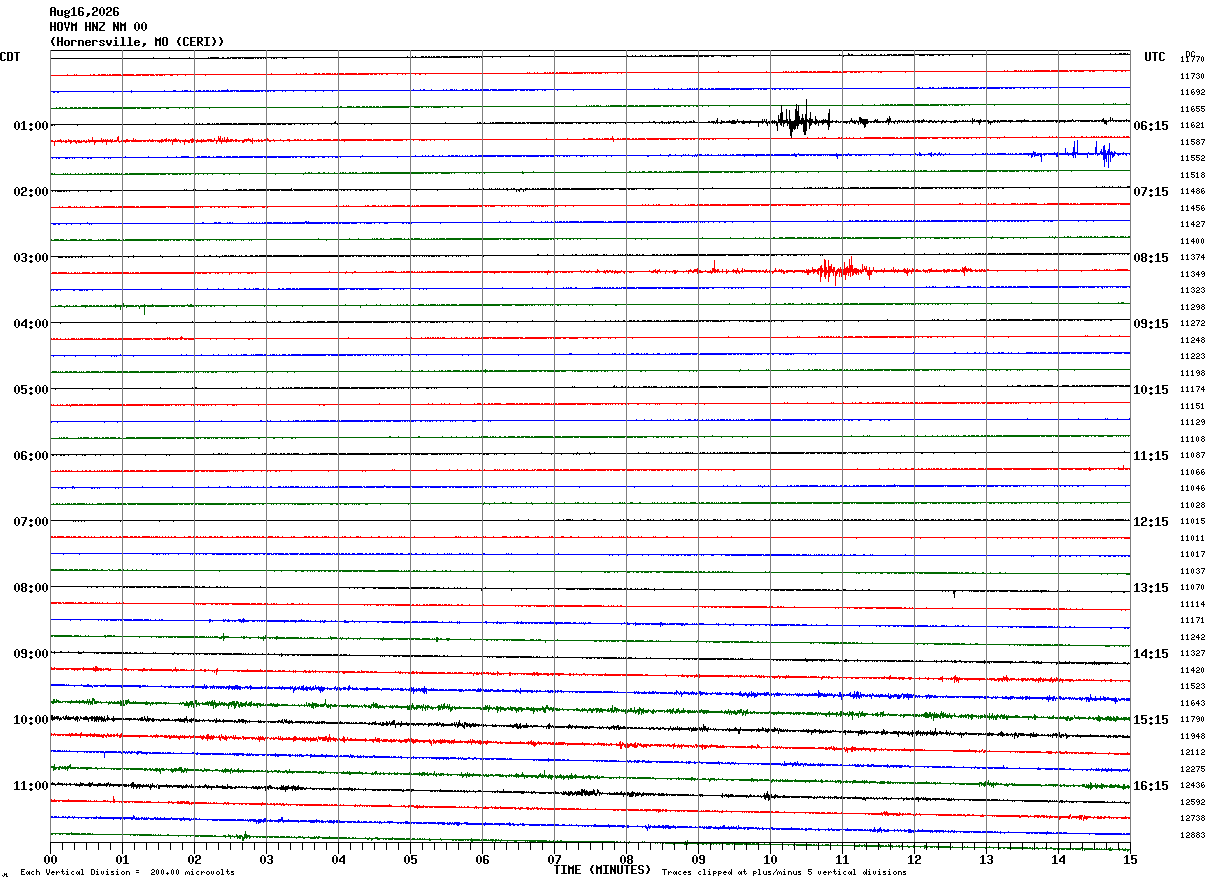1210x886 pixels.
Task: Click the "03:00" CDT hour label
Action: [31, 258]
